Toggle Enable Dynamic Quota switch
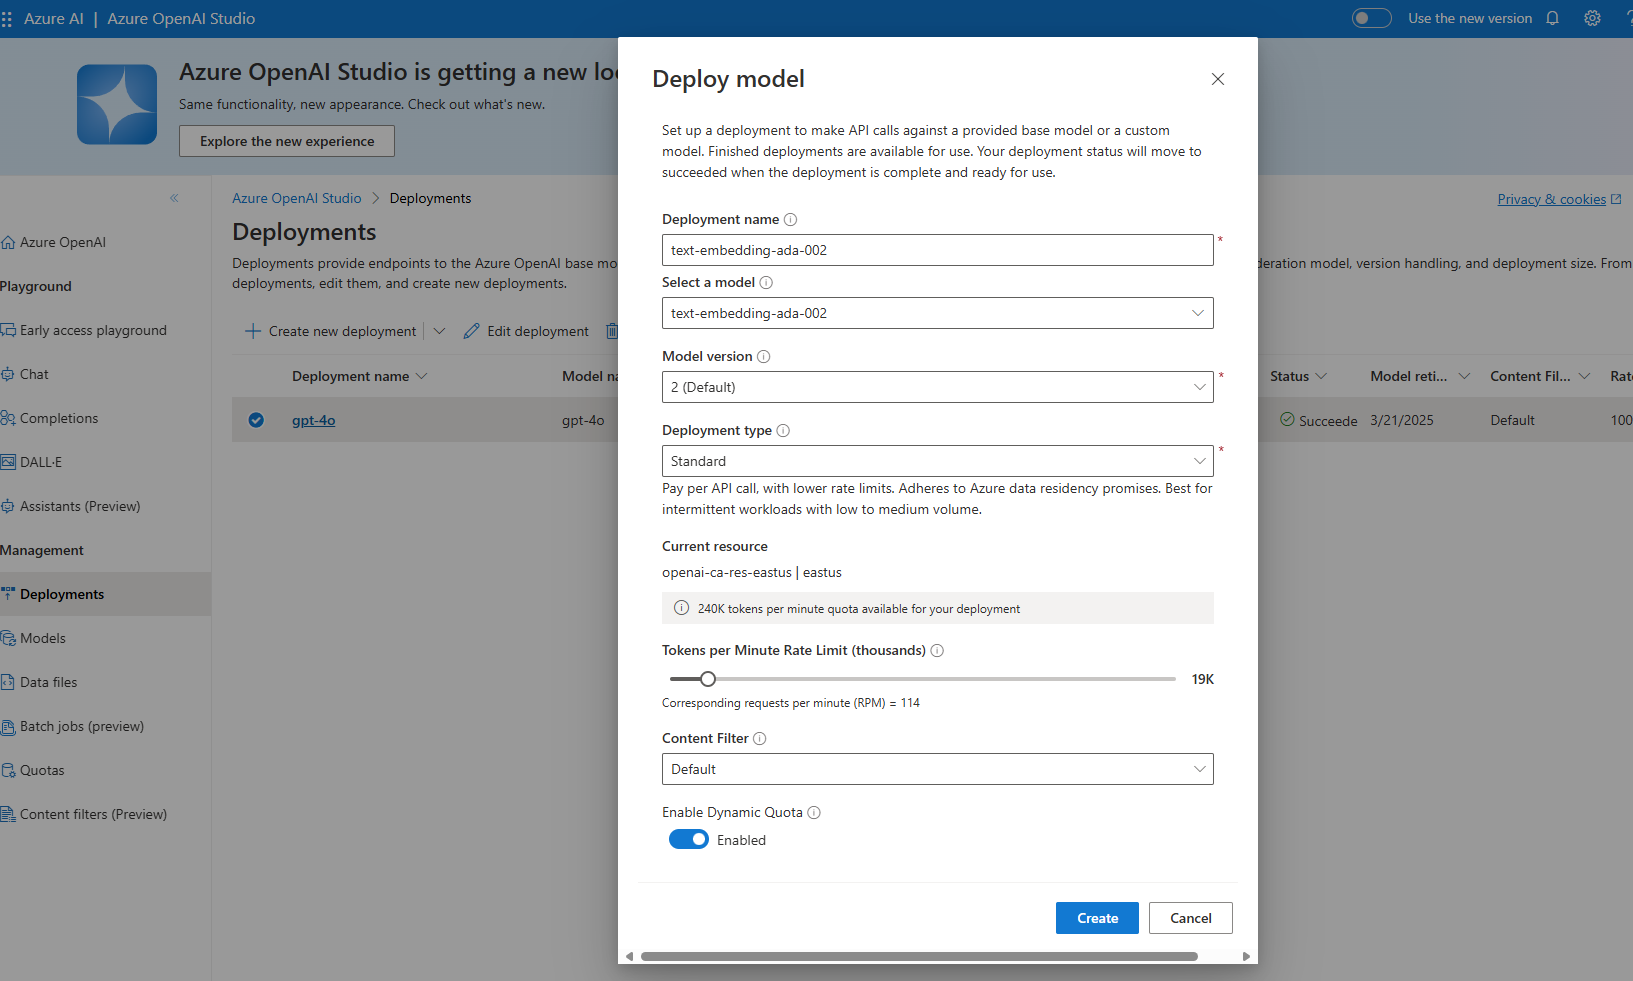 click(x=689, y=840)
